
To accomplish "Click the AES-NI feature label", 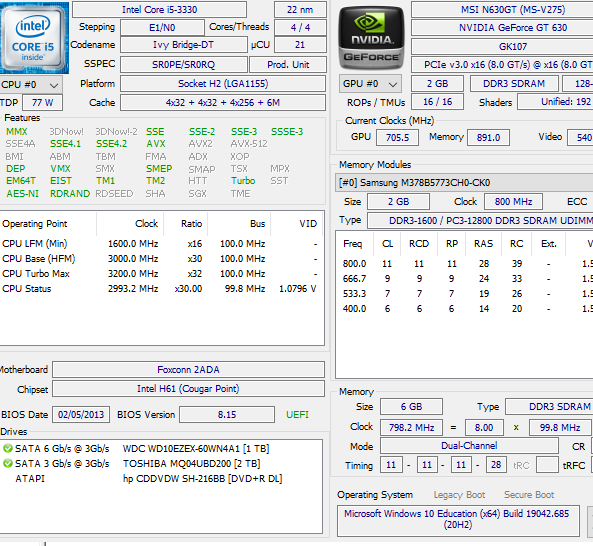I will tap(22, 194).
